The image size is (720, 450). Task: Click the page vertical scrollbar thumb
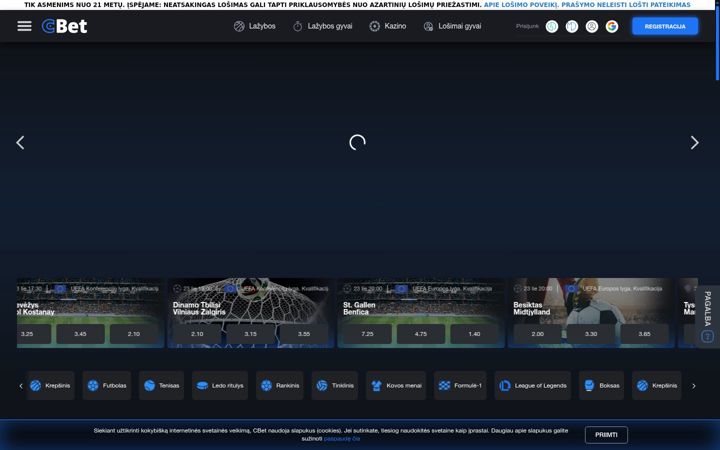coord(717,44)
